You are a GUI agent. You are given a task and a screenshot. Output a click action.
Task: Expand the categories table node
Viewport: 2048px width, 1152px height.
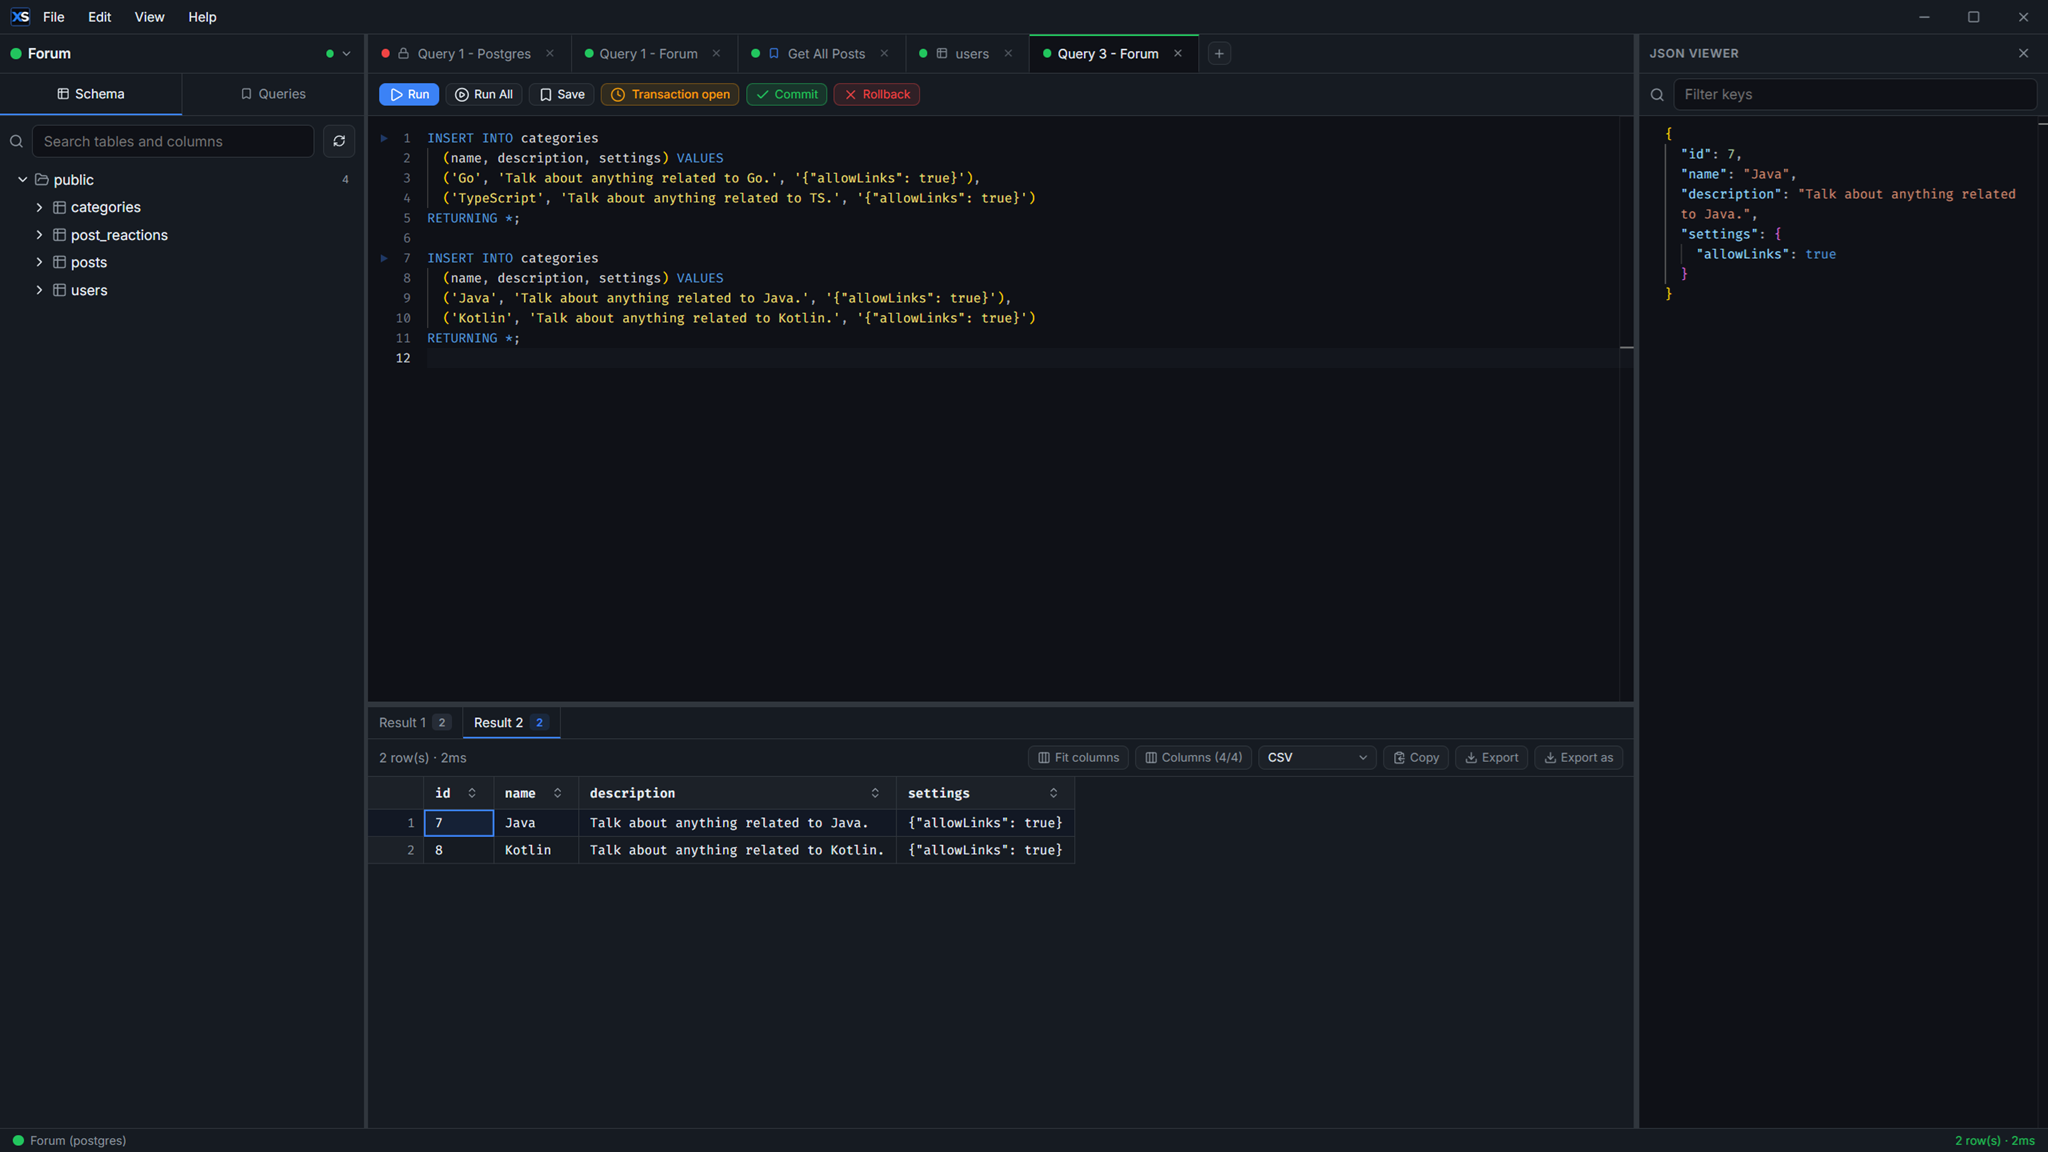pos(39,207)
